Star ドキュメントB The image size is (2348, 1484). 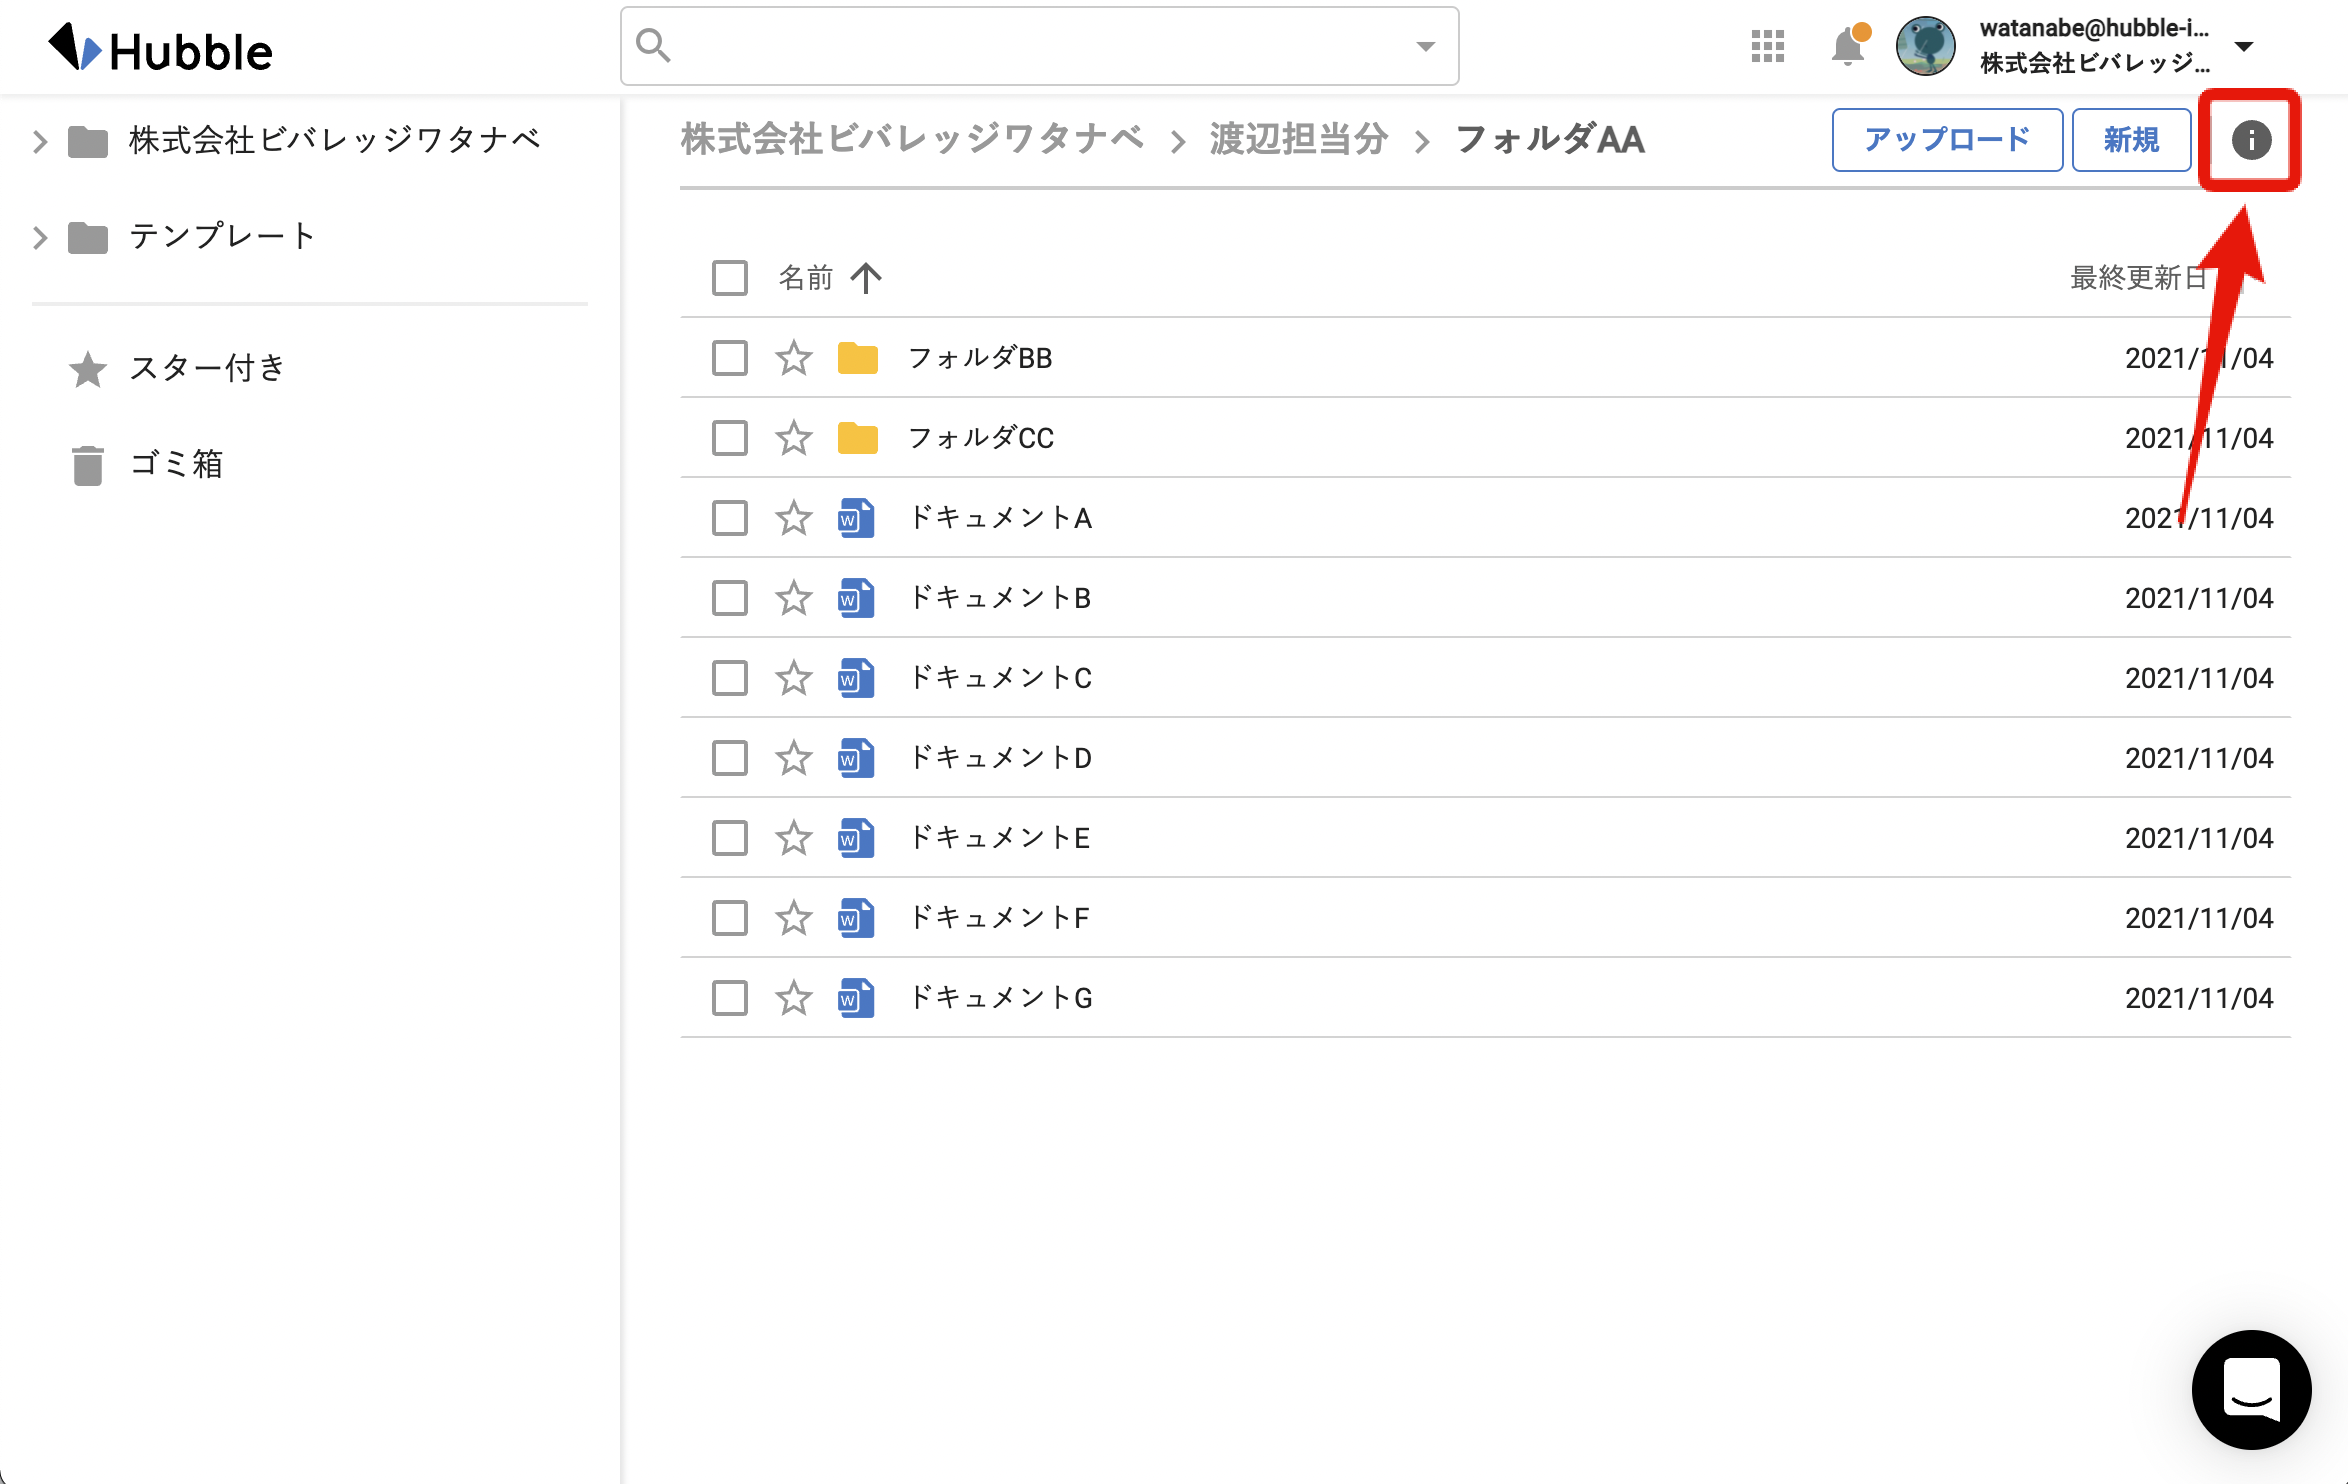click(793, 597)
